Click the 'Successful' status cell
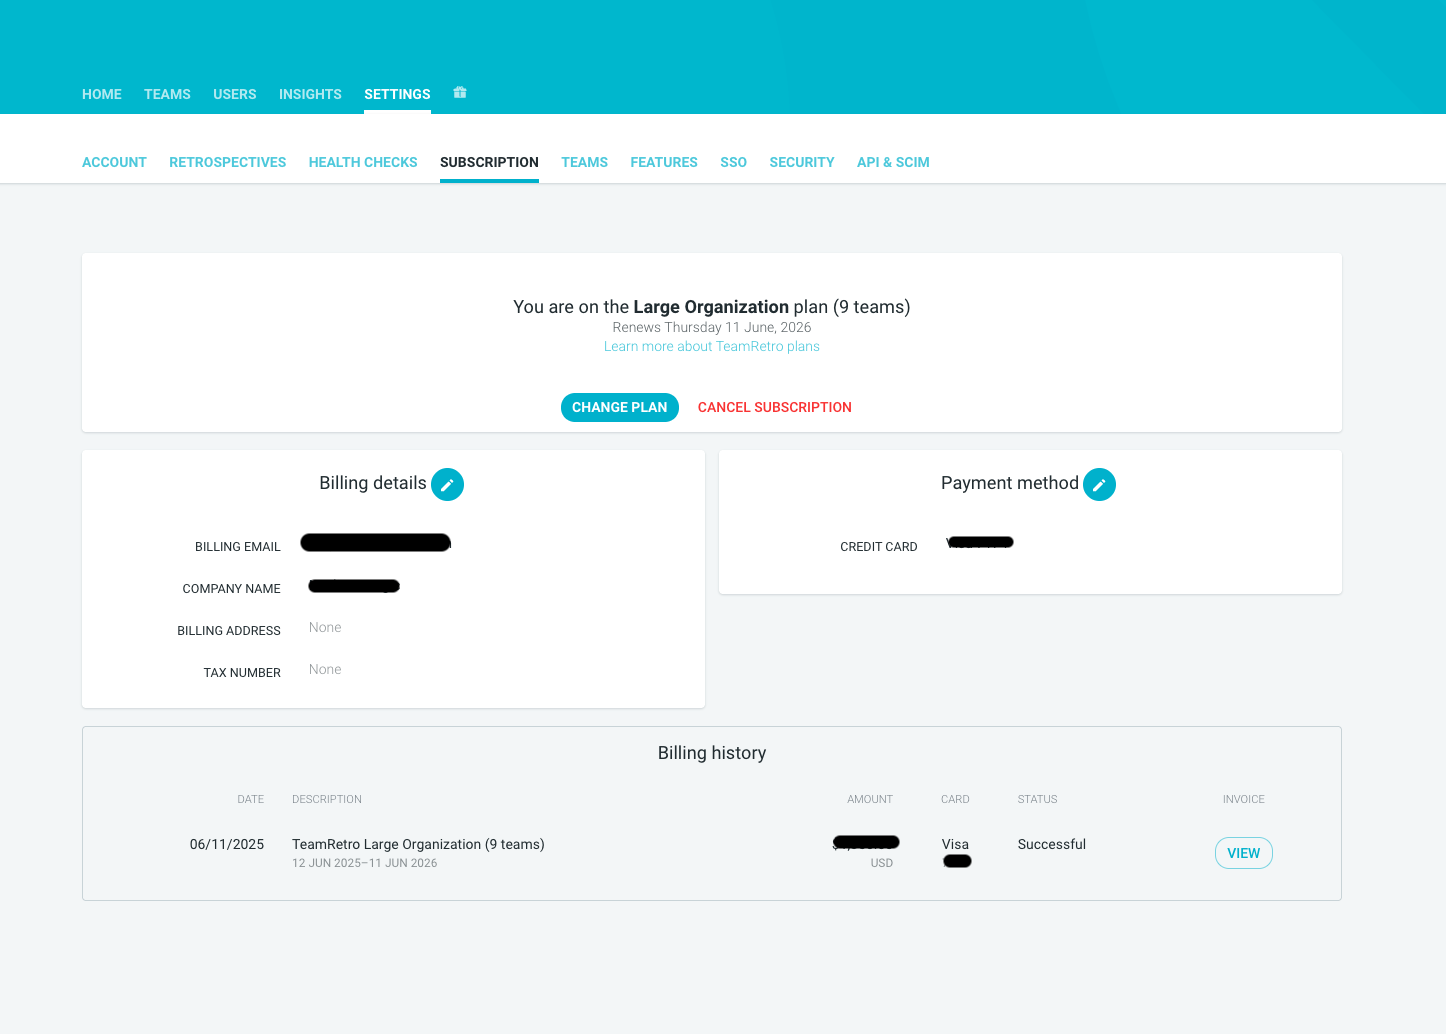Screen dimensions: 1446x1034 click(1052, 844)
